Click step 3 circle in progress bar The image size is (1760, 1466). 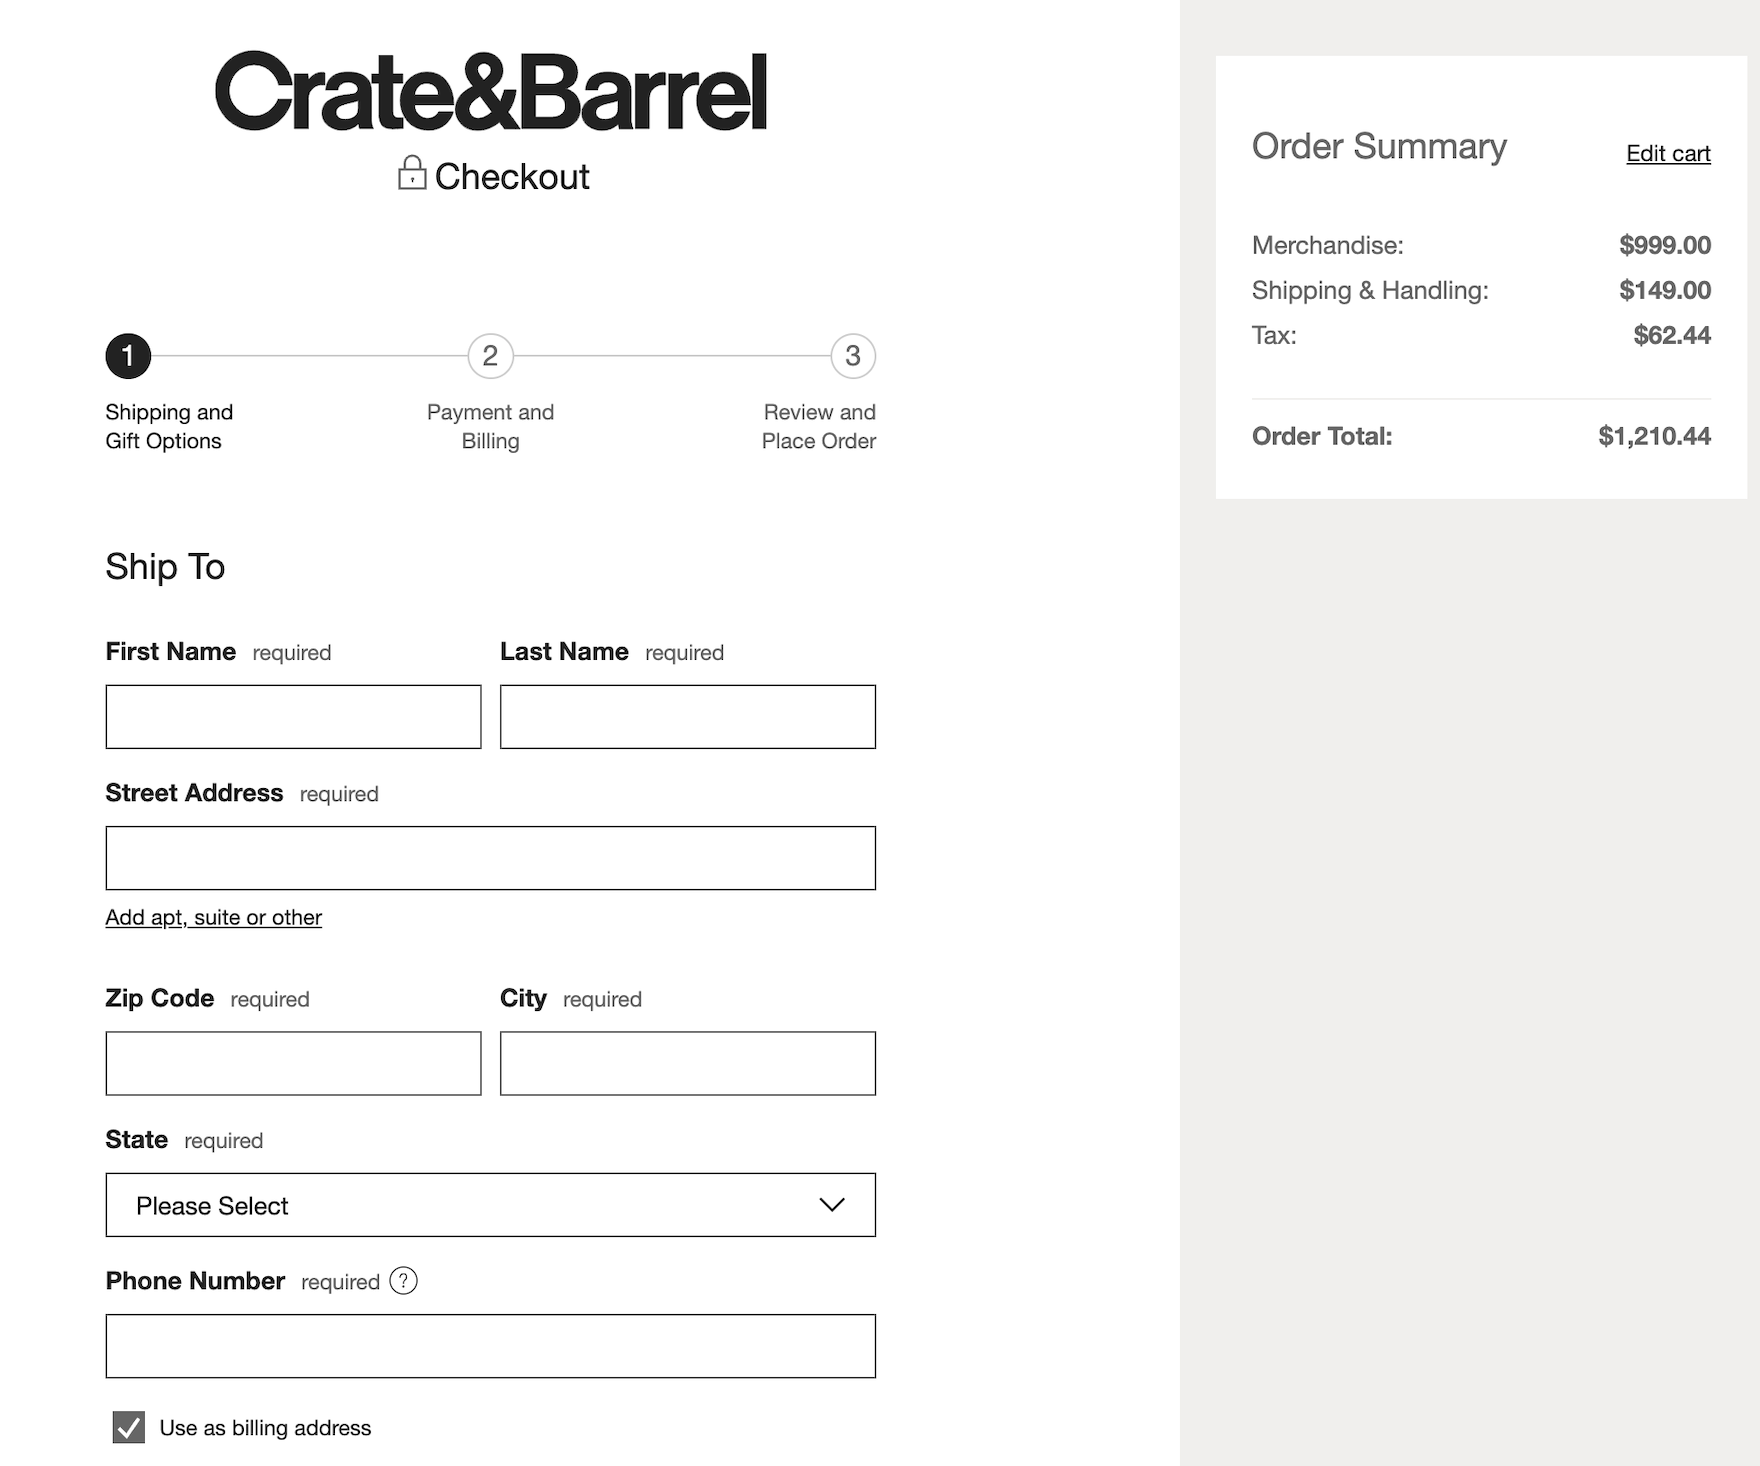coord(852,356)
